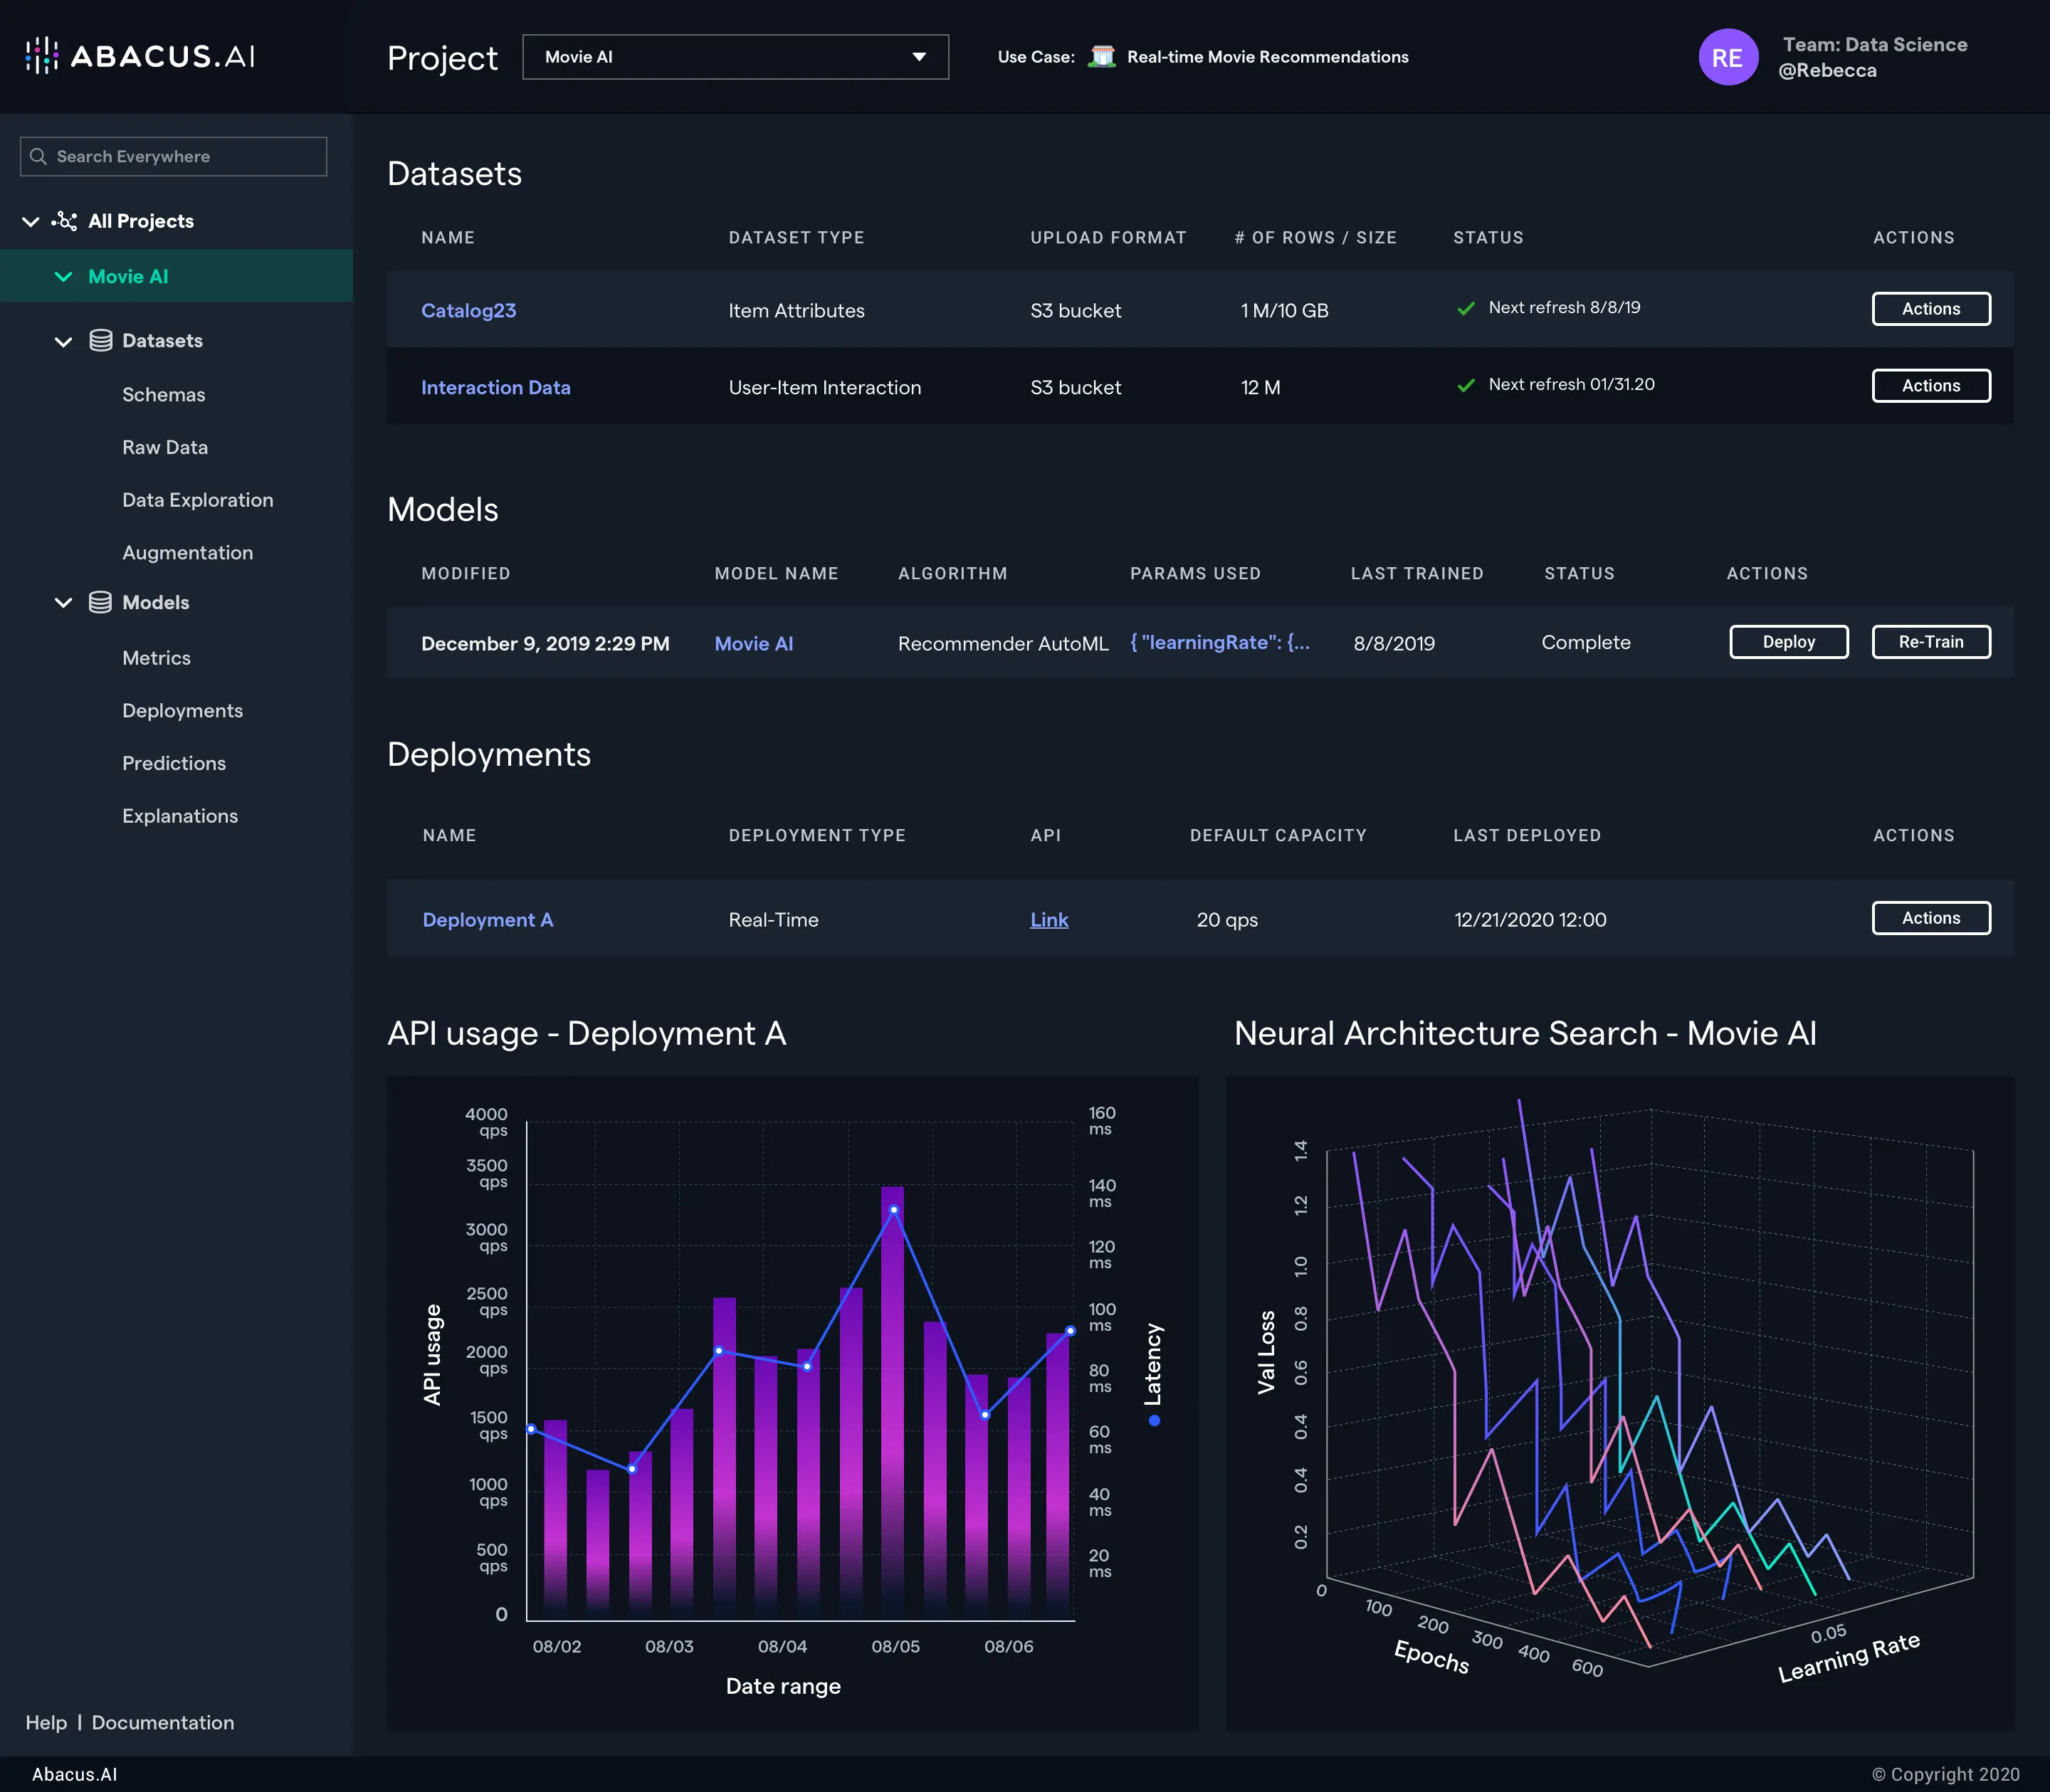Click the All Projects network icon
The image size is (2050, 1792).
65,221
